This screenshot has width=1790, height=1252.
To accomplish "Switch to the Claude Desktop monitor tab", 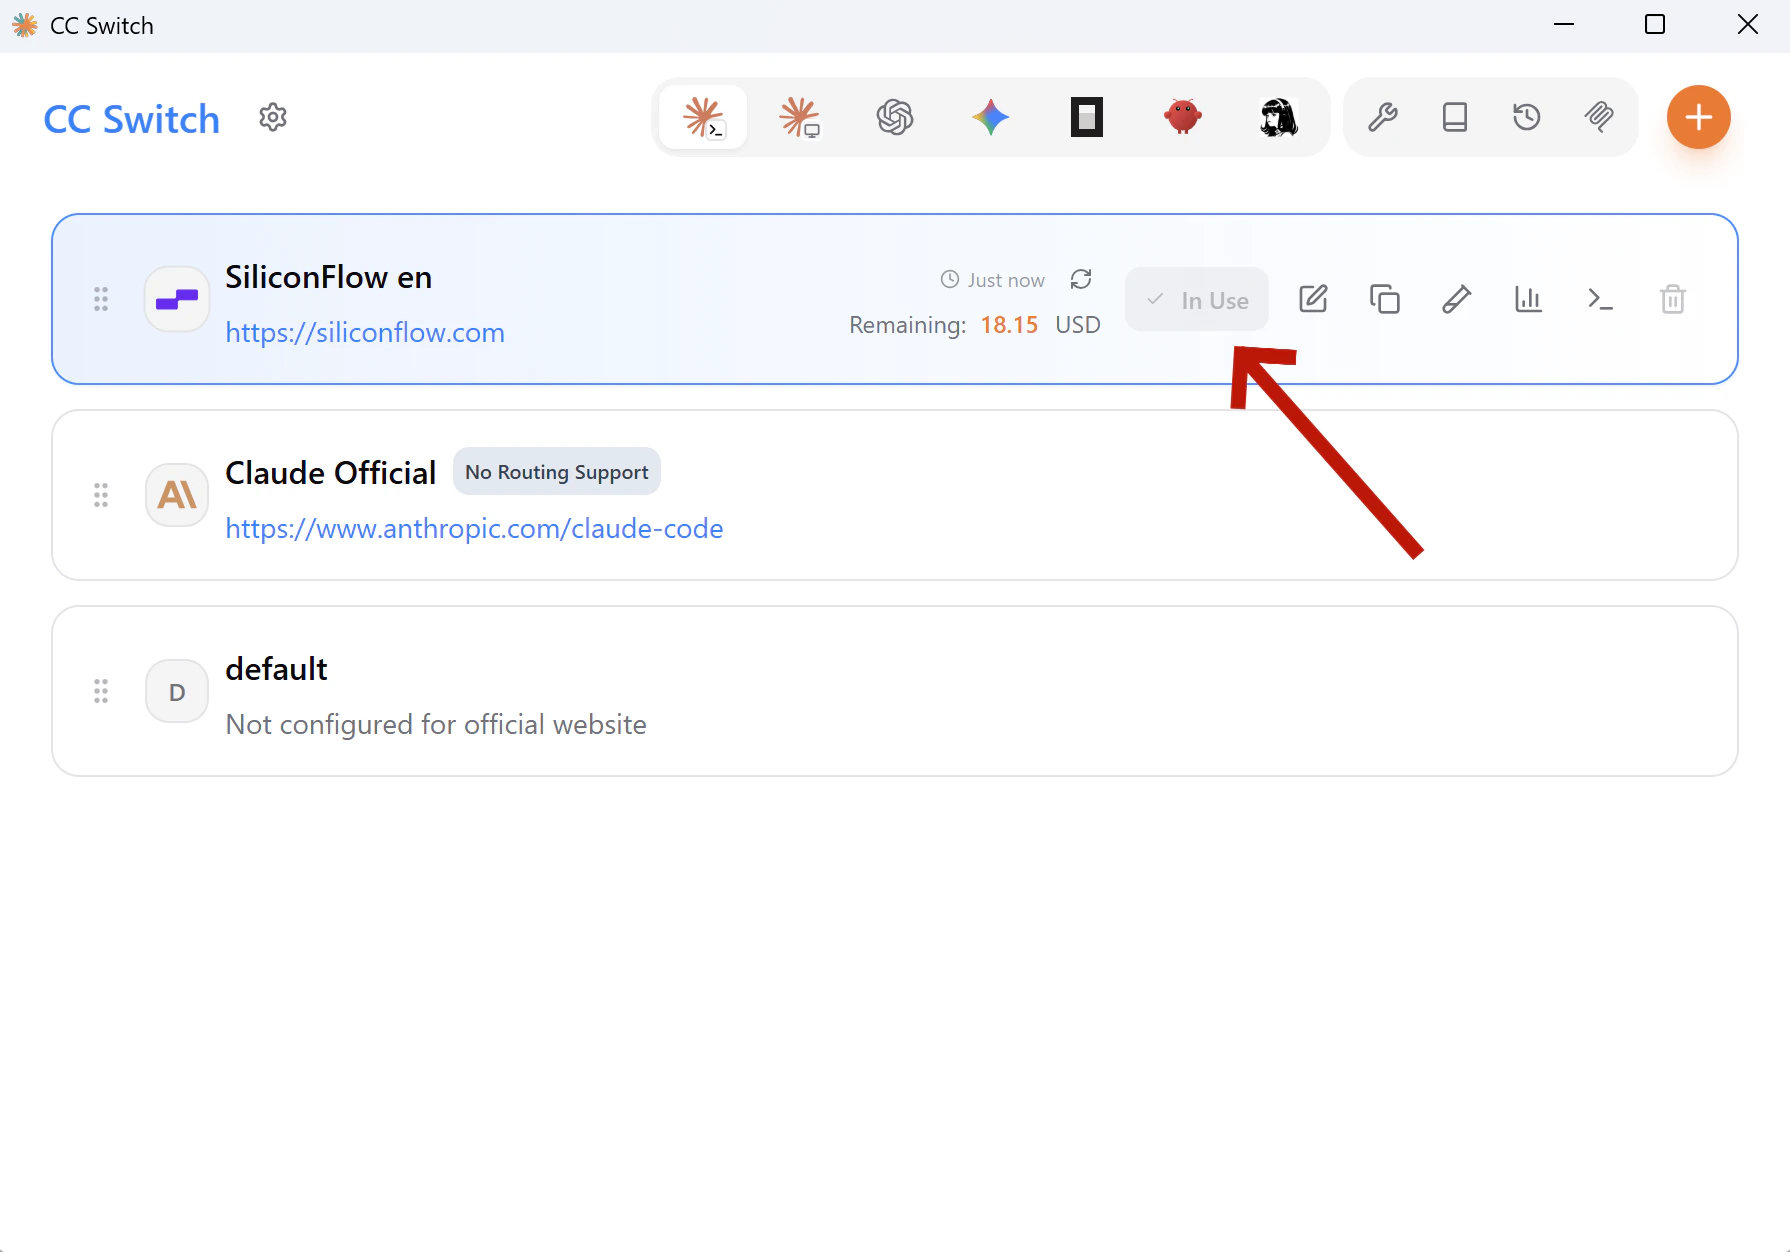I will coord(799,118).
